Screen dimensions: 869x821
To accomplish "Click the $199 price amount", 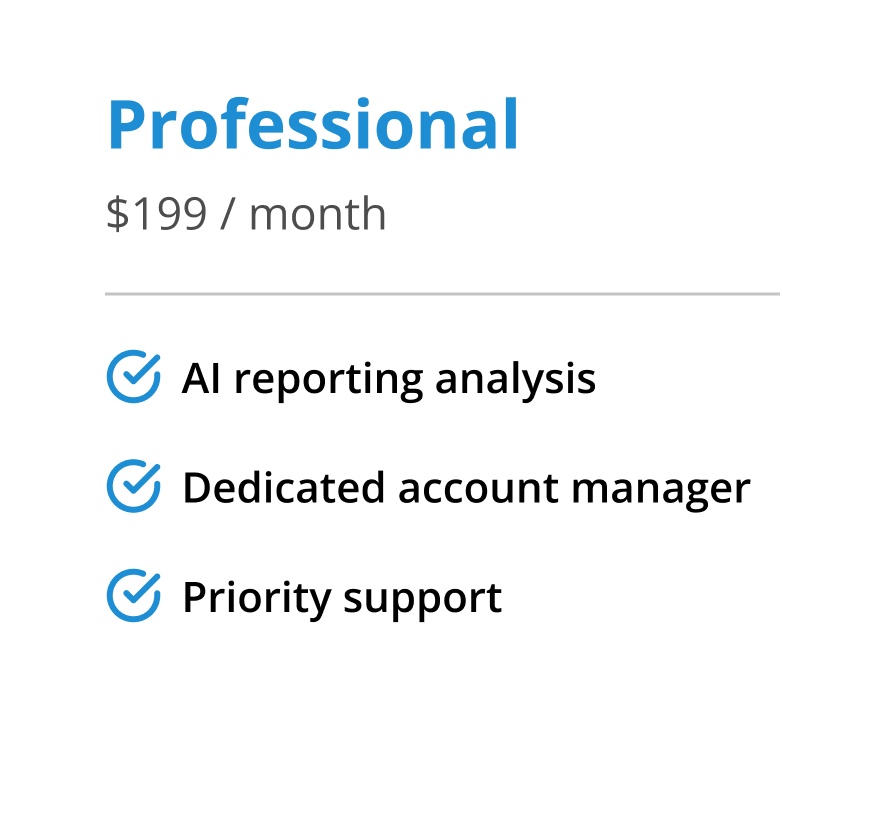I will coord(155,214).
